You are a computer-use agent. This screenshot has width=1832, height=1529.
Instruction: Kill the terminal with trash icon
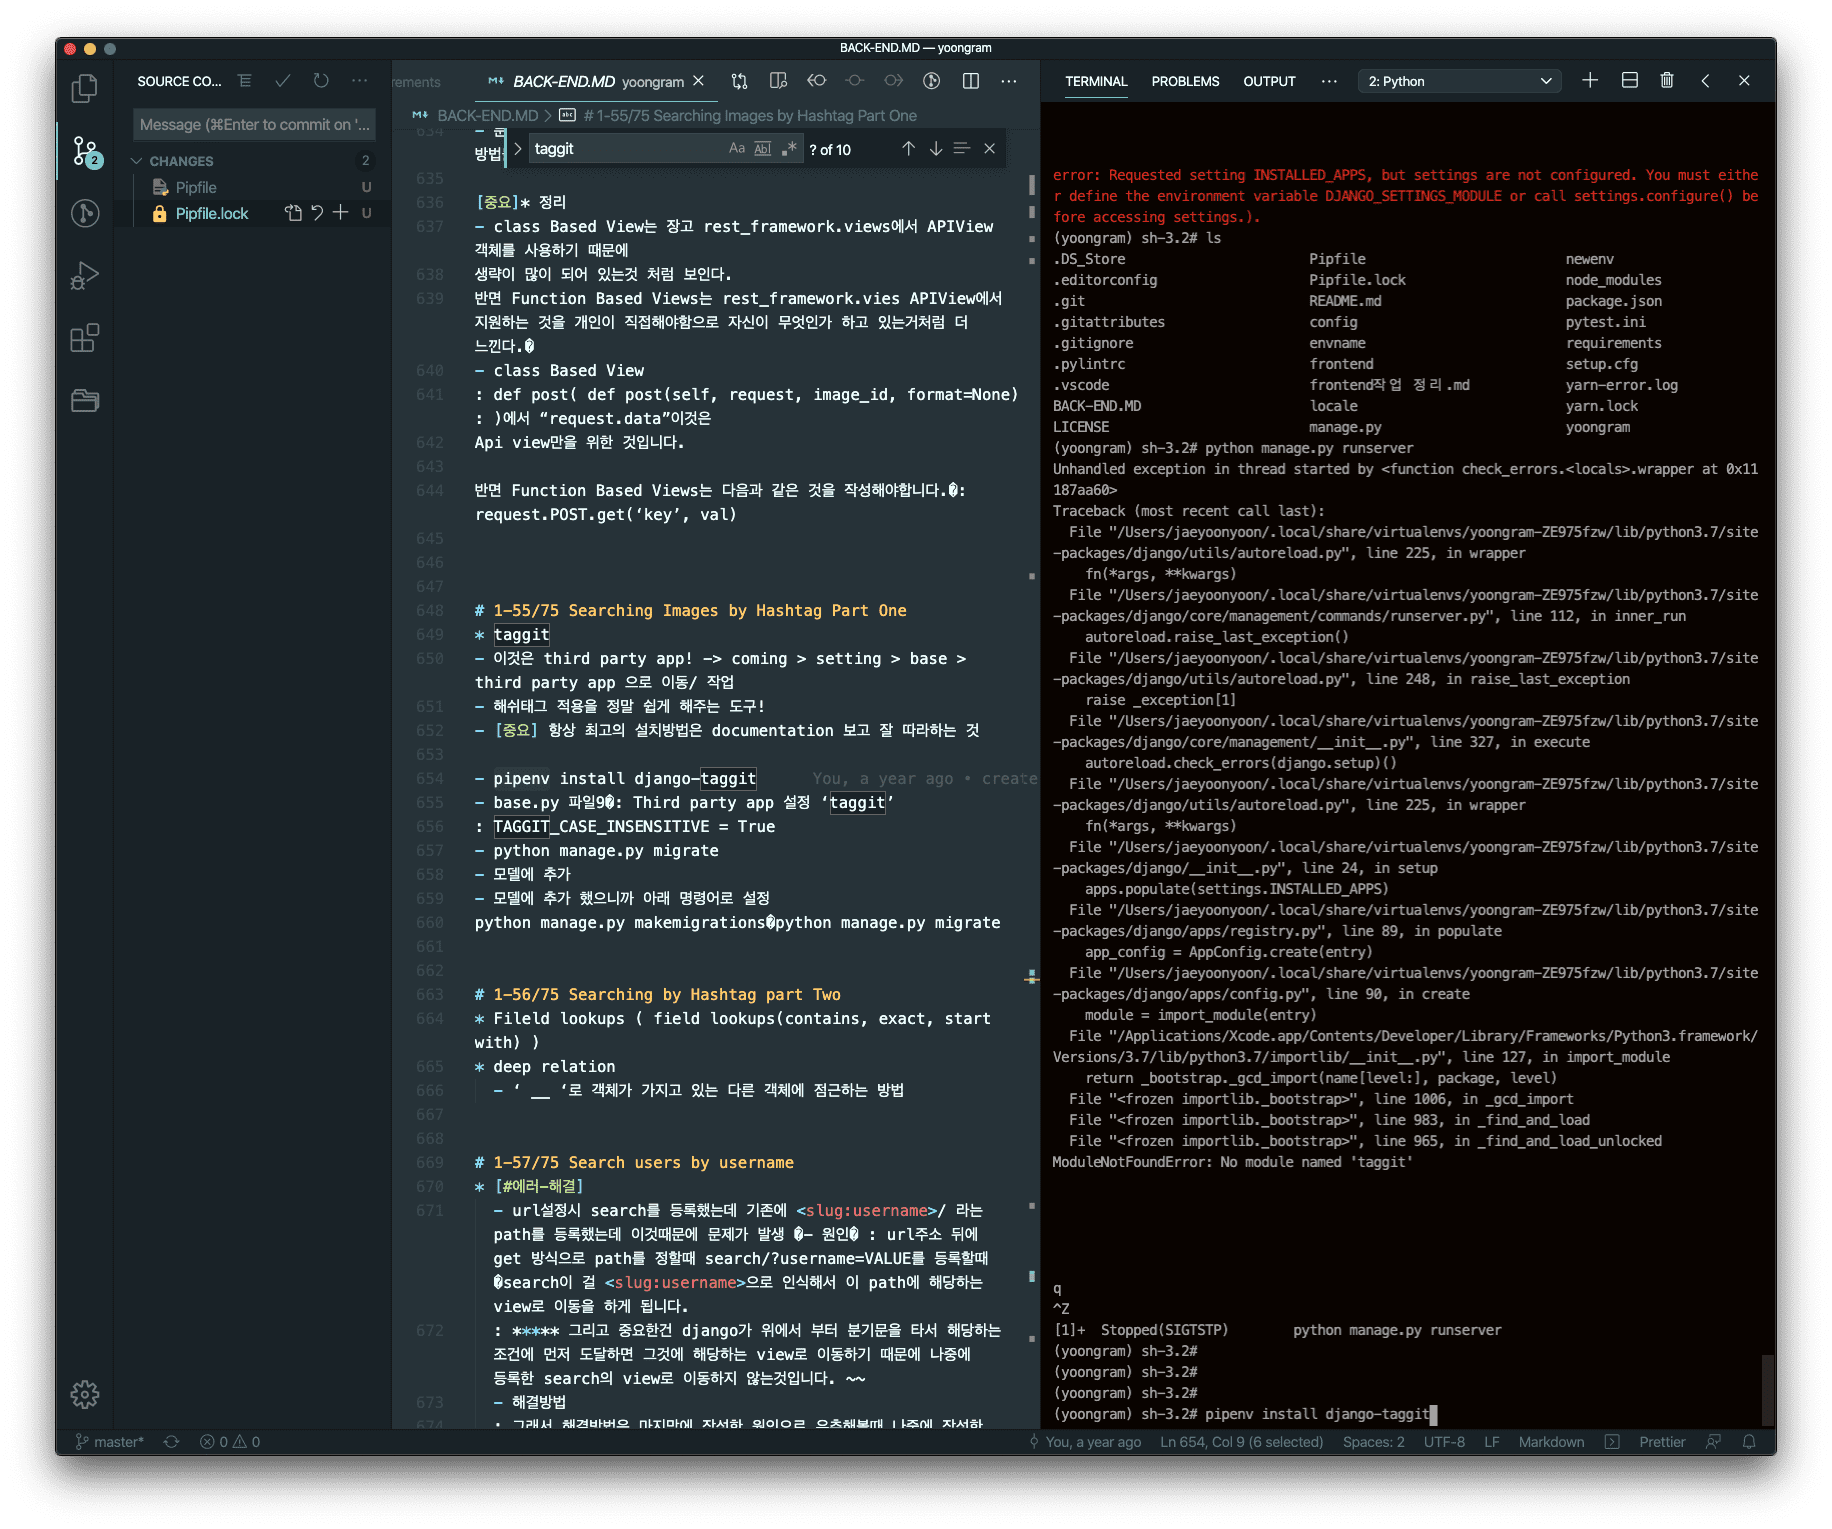(1667, 81)
